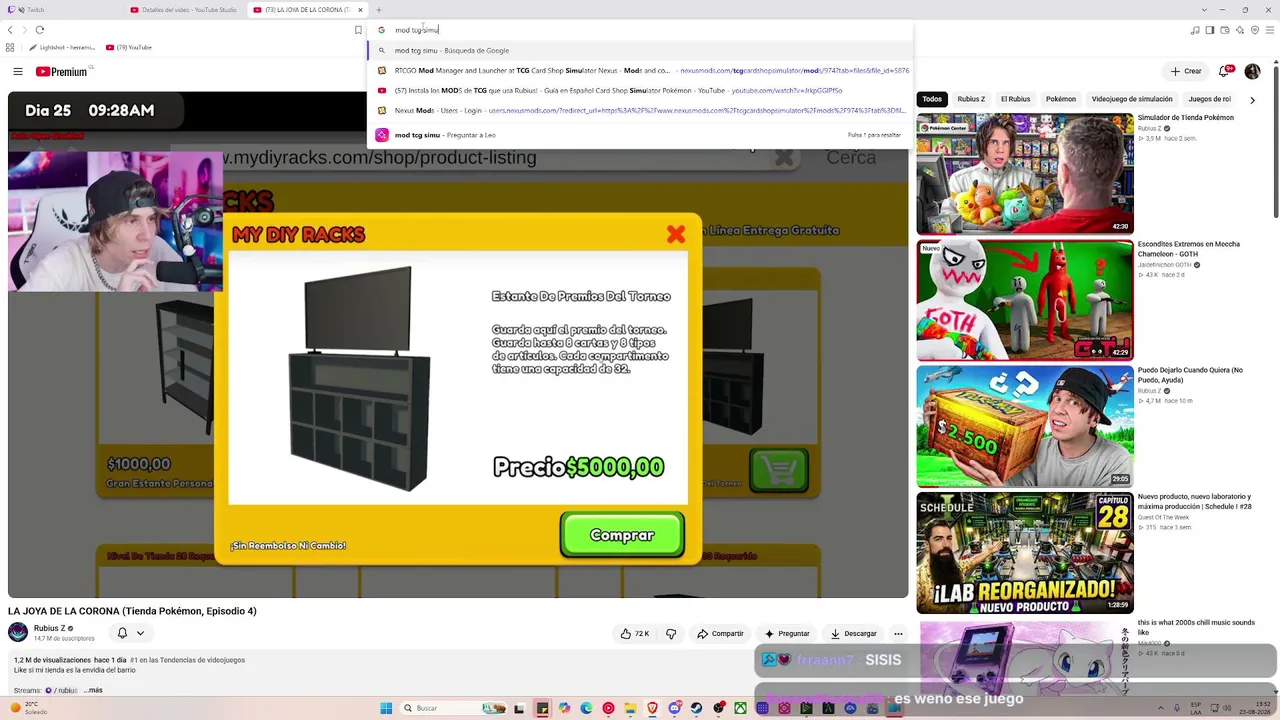The width and height of the screenshot is (1280, 720).
Task: Open "Simulador de Tienda Pokémon" video thumbnail
Action: click(1025, 173)
